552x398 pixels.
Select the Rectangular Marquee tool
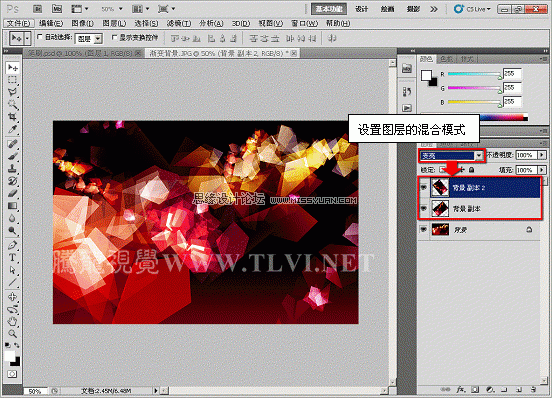click(x=12, y=80)
